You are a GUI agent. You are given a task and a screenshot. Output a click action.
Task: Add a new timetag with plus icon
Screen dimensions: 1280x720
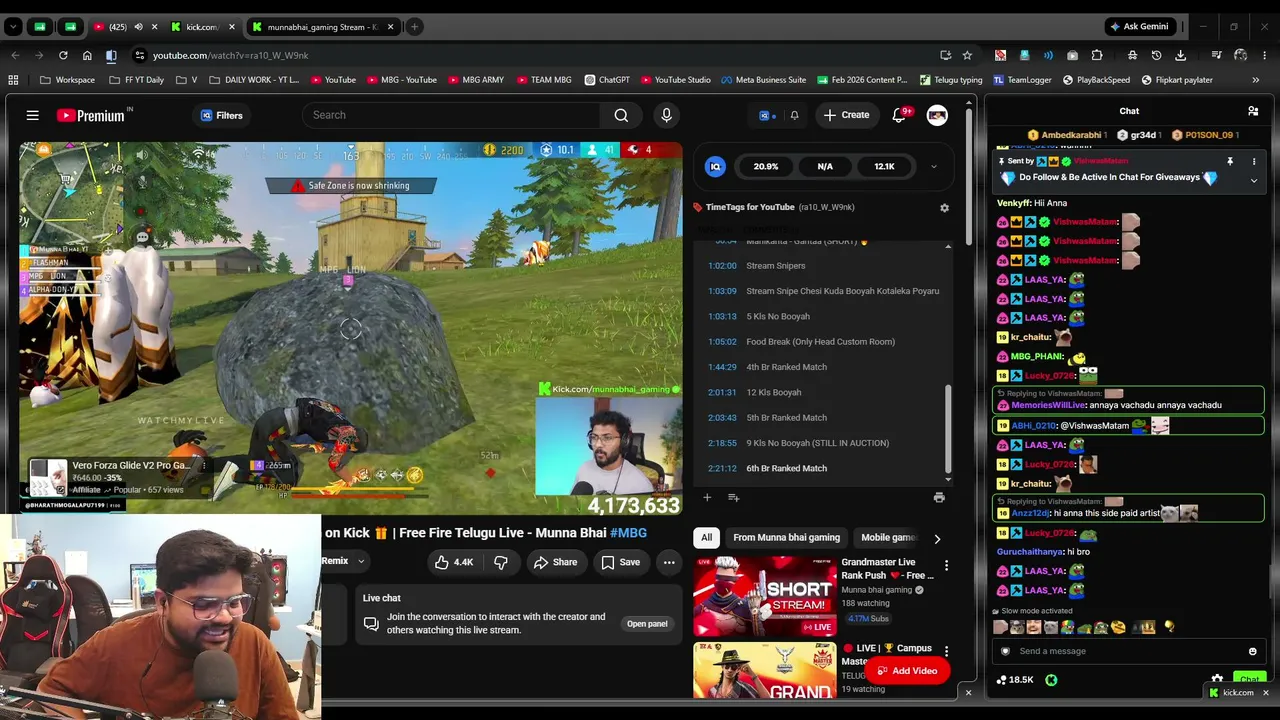click(x=707, y=497)
